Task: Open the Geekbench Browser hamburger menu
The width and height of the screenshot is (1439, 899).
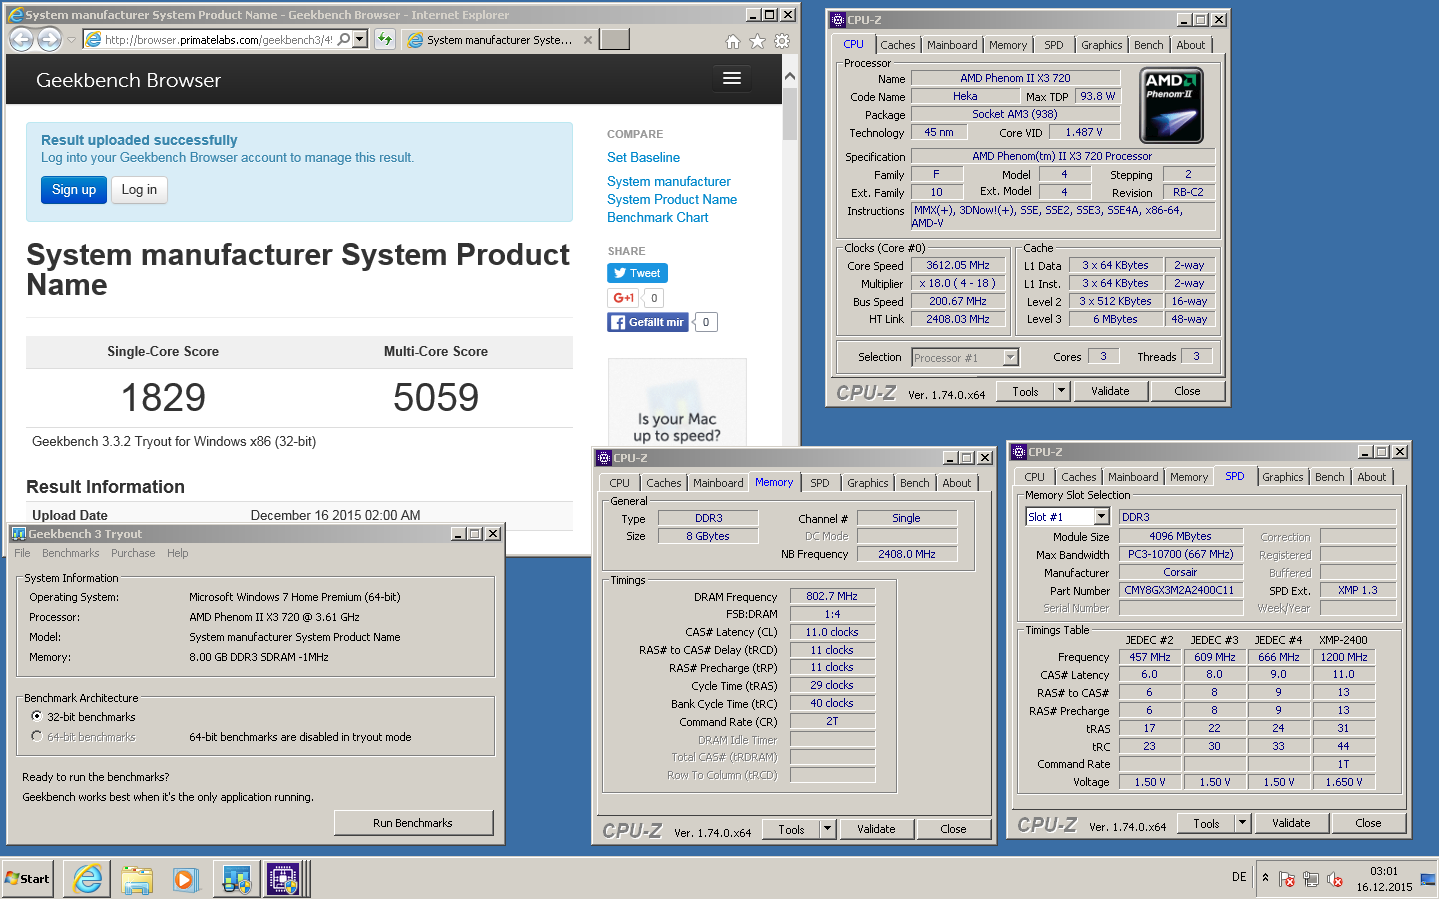Action: 732,79
